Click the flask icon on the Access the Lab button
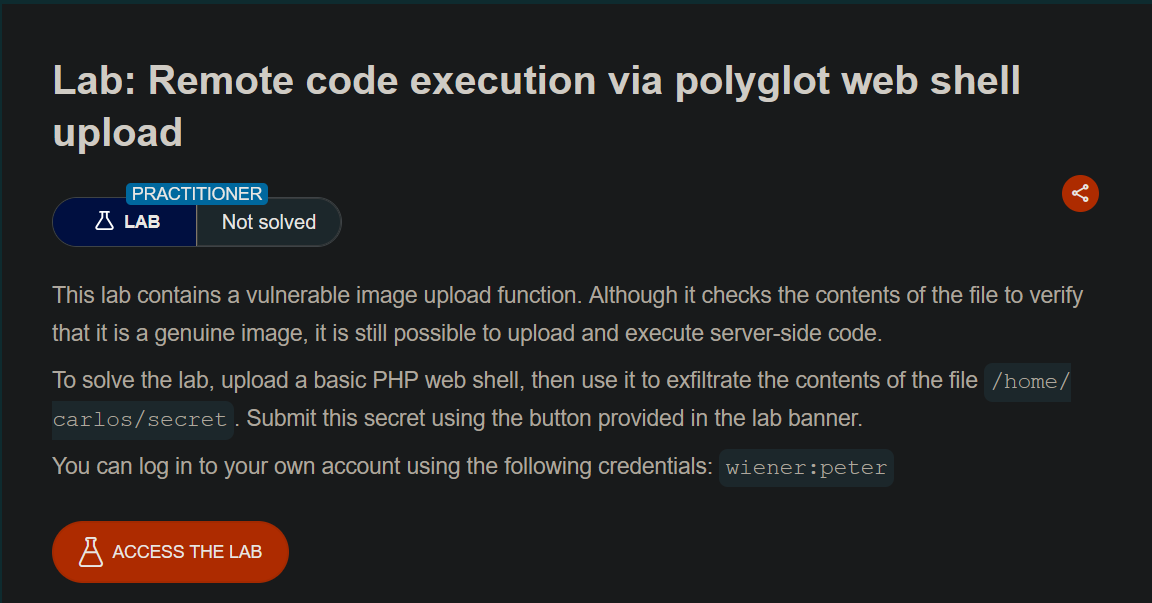This screenshot has height=603, width=1152. click(90, 552)
